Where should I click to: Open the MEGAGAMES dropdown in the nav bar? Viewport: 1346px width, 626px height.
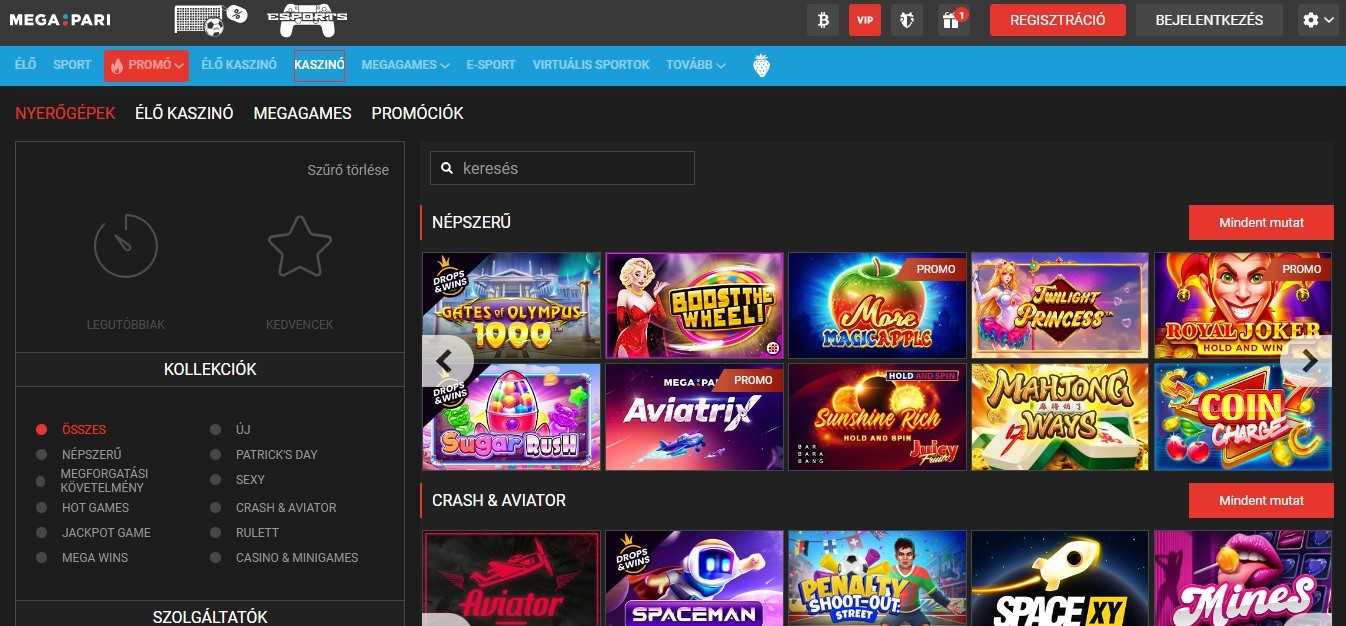tap(404, 64)
